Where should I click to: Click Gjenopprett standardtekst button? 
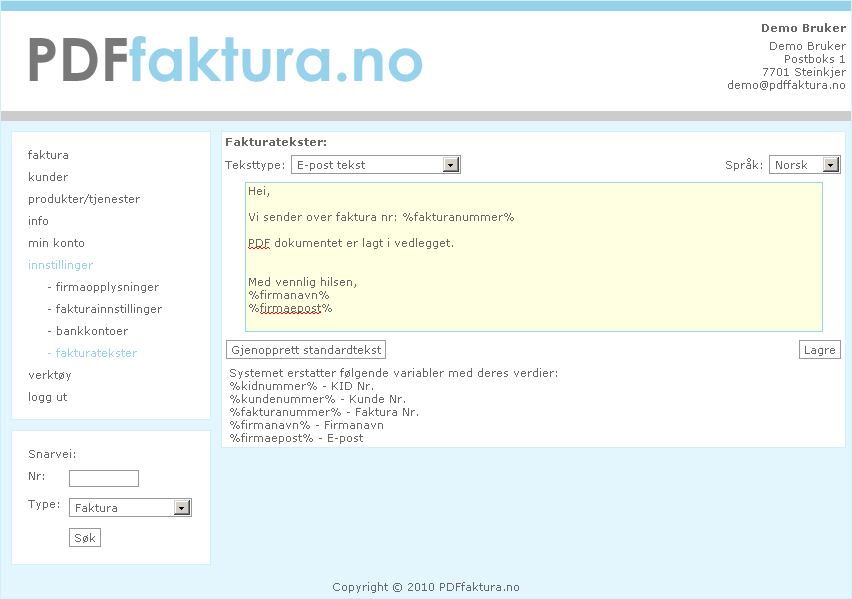pos(306,350)
